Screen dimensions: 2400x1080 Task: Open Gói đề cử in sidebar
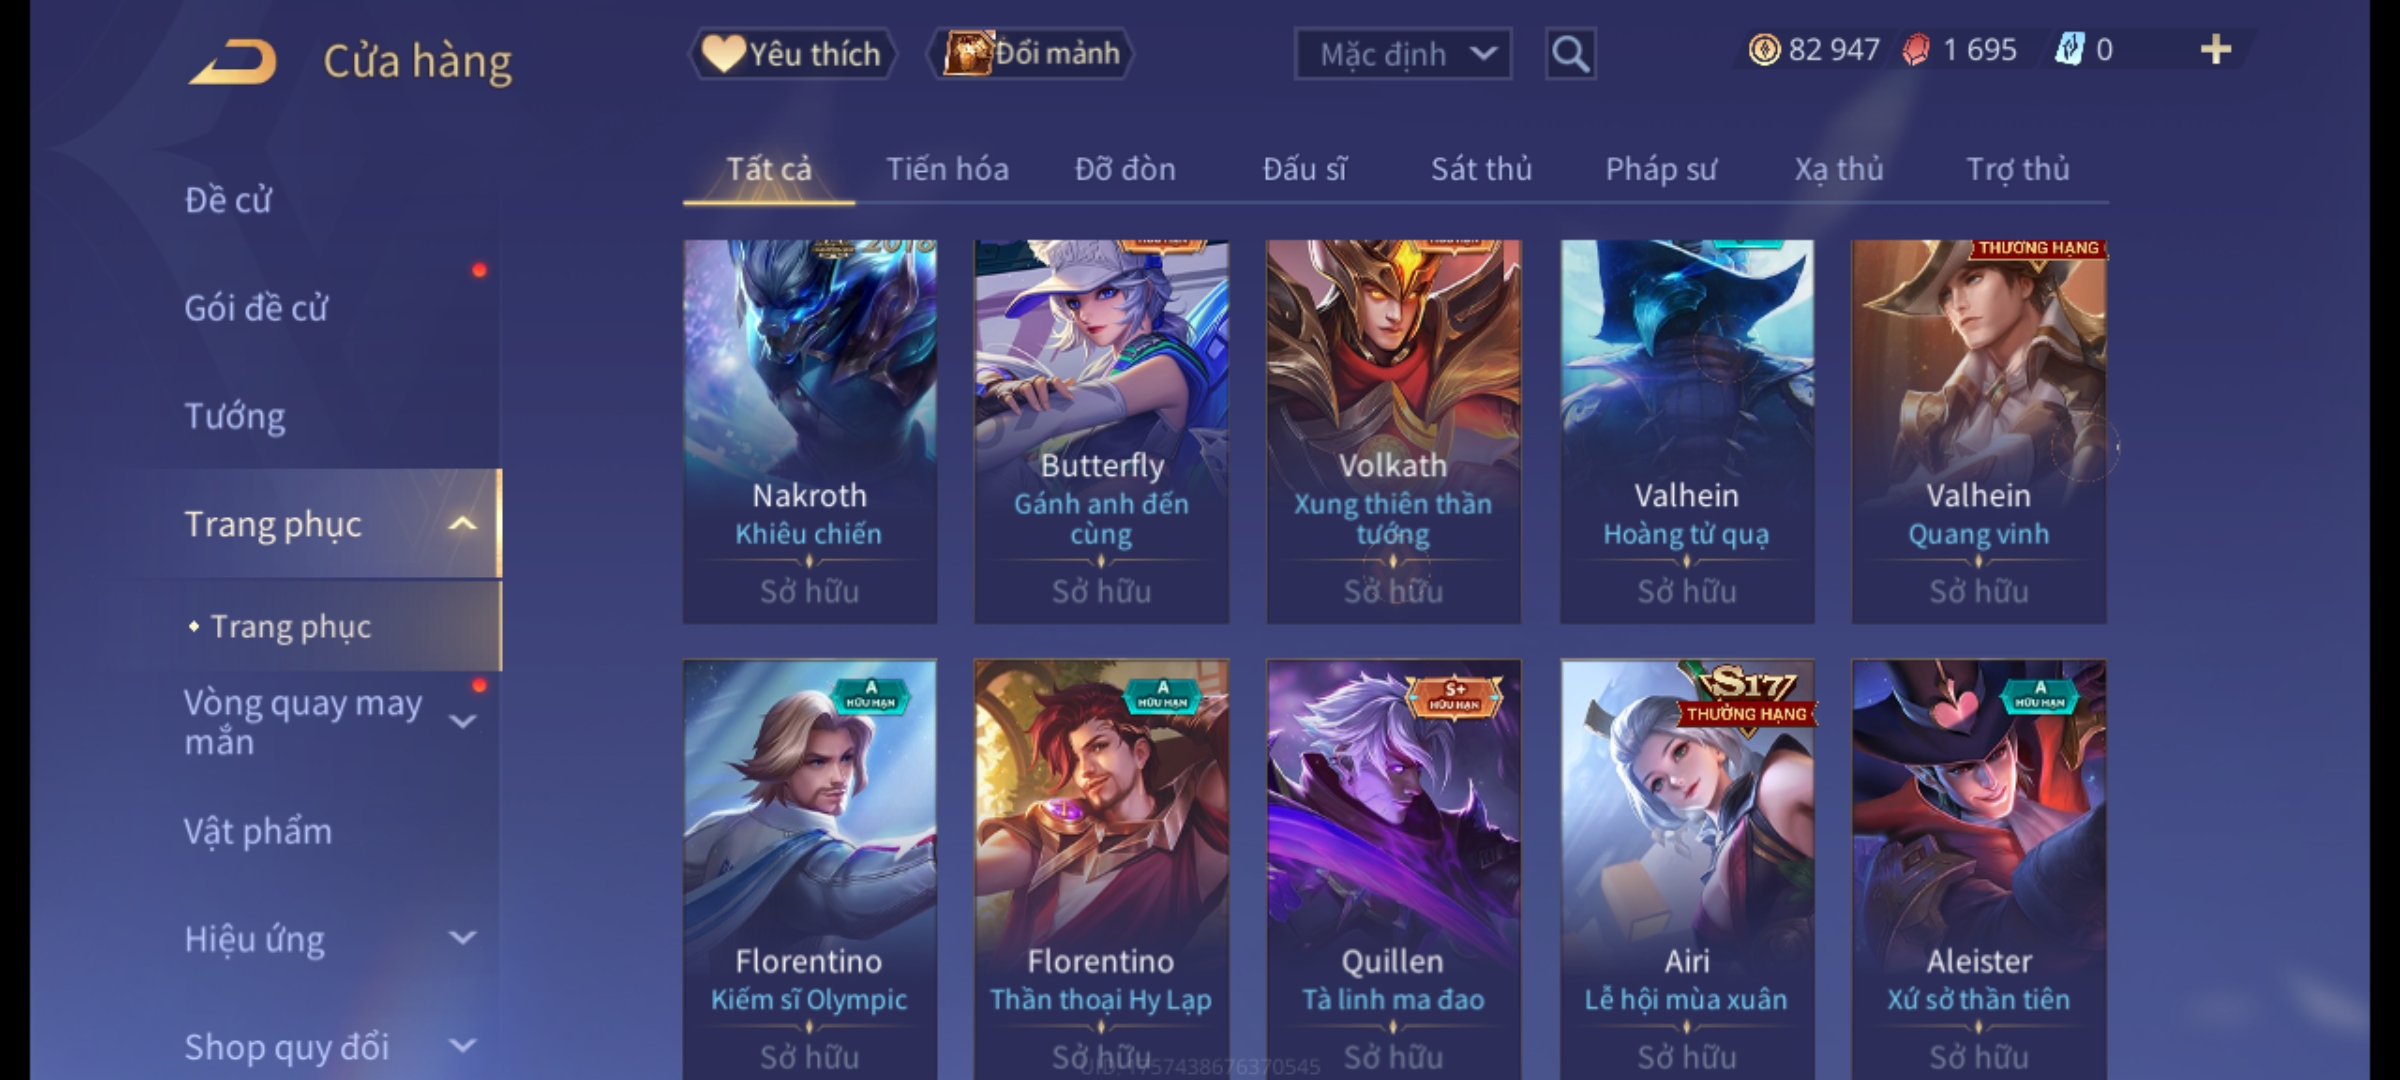[x=256, y=308]
